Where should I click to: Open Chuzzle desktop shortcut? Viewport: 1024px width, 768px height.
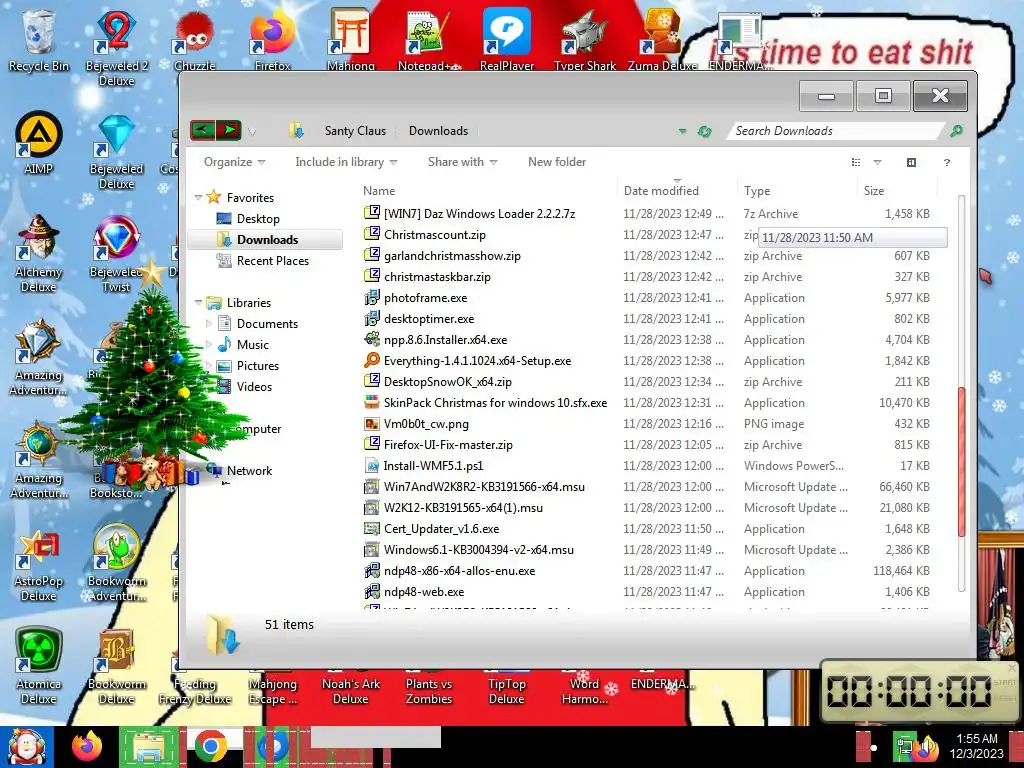195,40
